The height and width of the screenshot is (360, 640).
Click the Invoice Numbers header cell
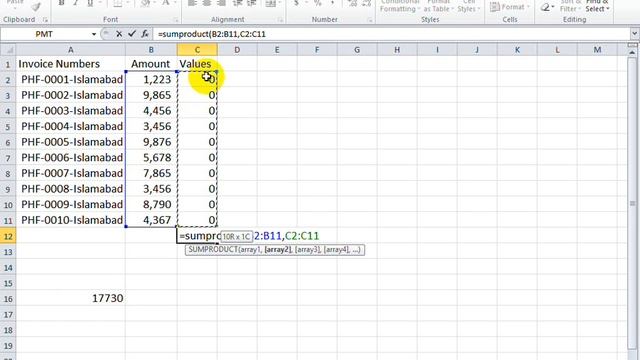tap(71, 64)
